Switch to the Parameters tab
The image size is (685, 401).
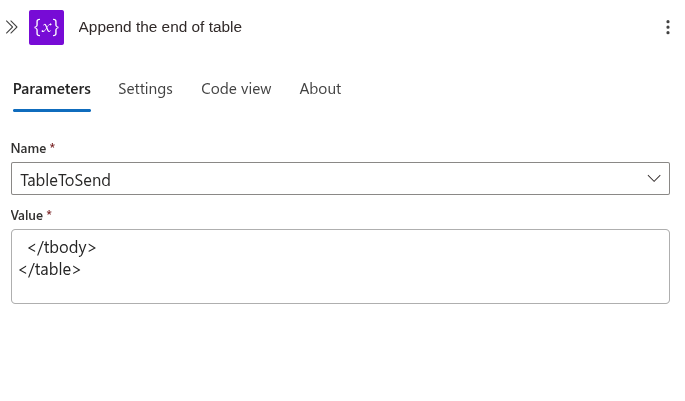[x=52, y=89]
